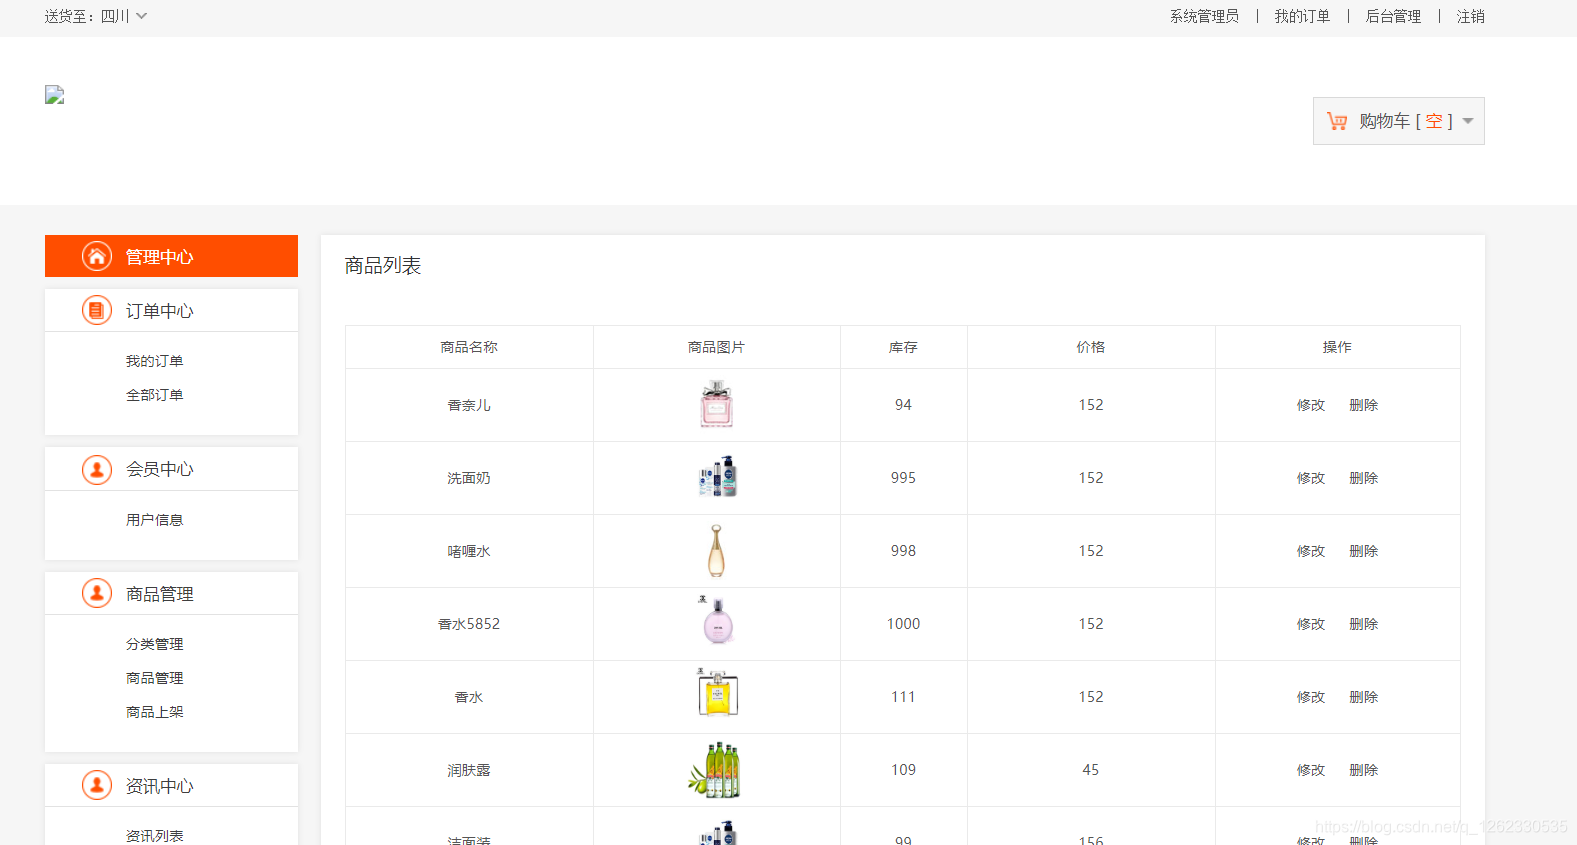Screen dimensions: 1577x845
Task: Click the product name 润肤露
Action: [469, 770]
